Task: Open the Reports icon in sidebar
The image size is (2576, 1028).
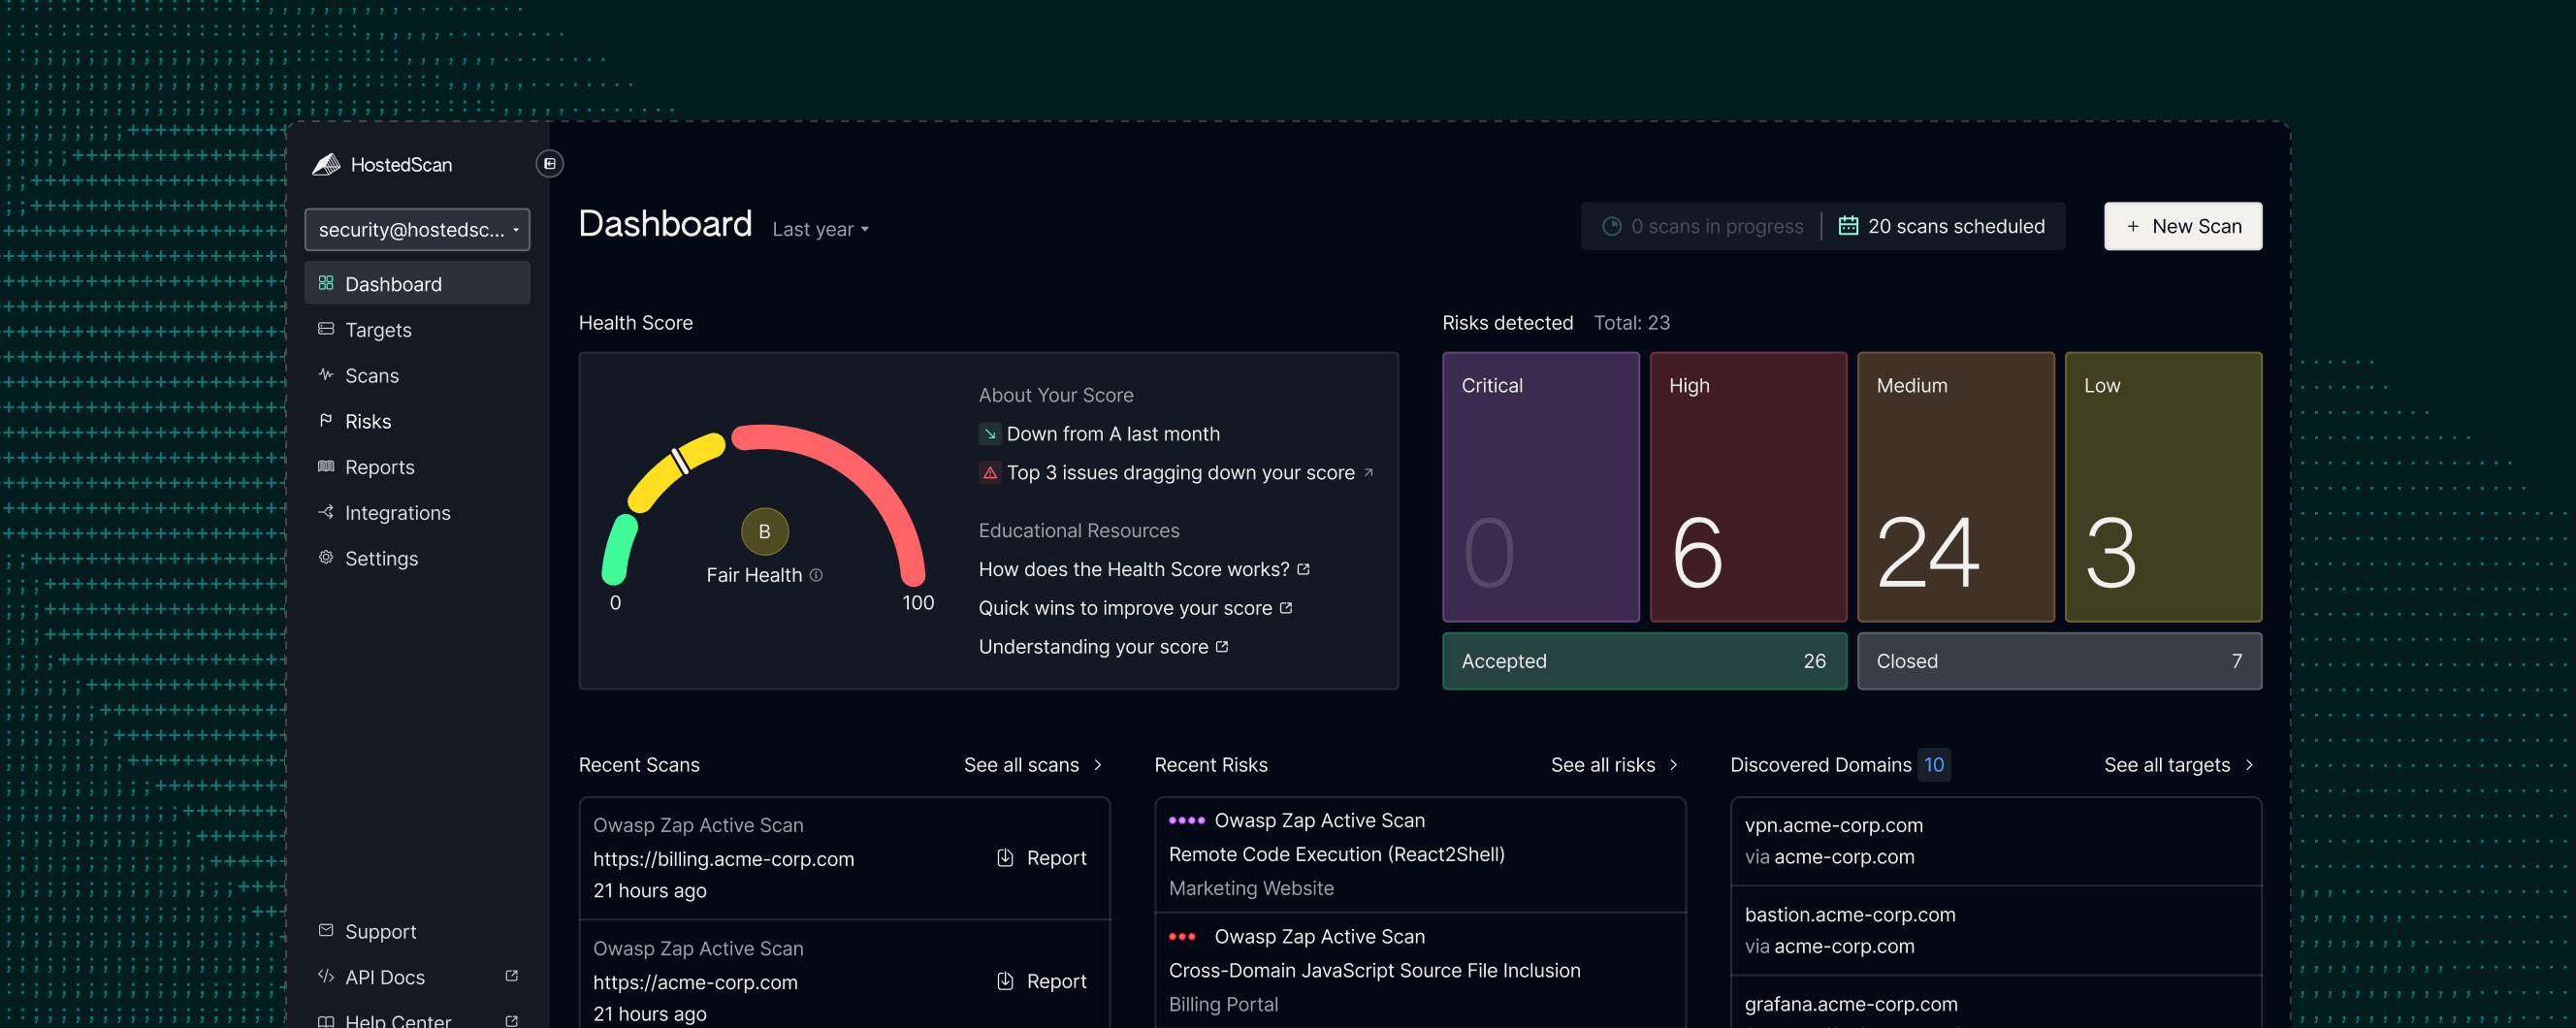Action: [326, 466]
